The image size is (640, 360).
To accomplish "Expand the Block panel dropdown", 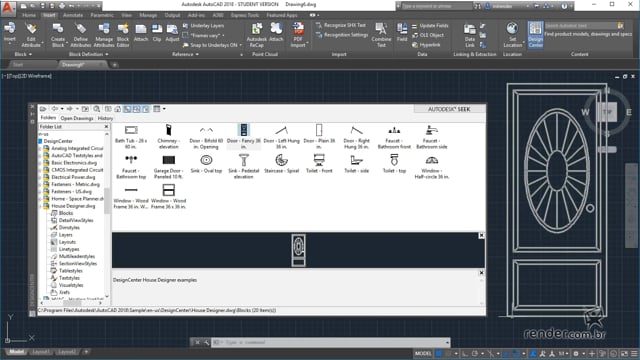I will coord(23,54).
